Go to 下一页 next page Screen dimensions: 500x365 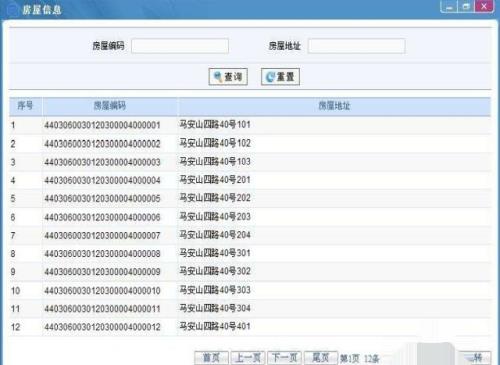284,358
